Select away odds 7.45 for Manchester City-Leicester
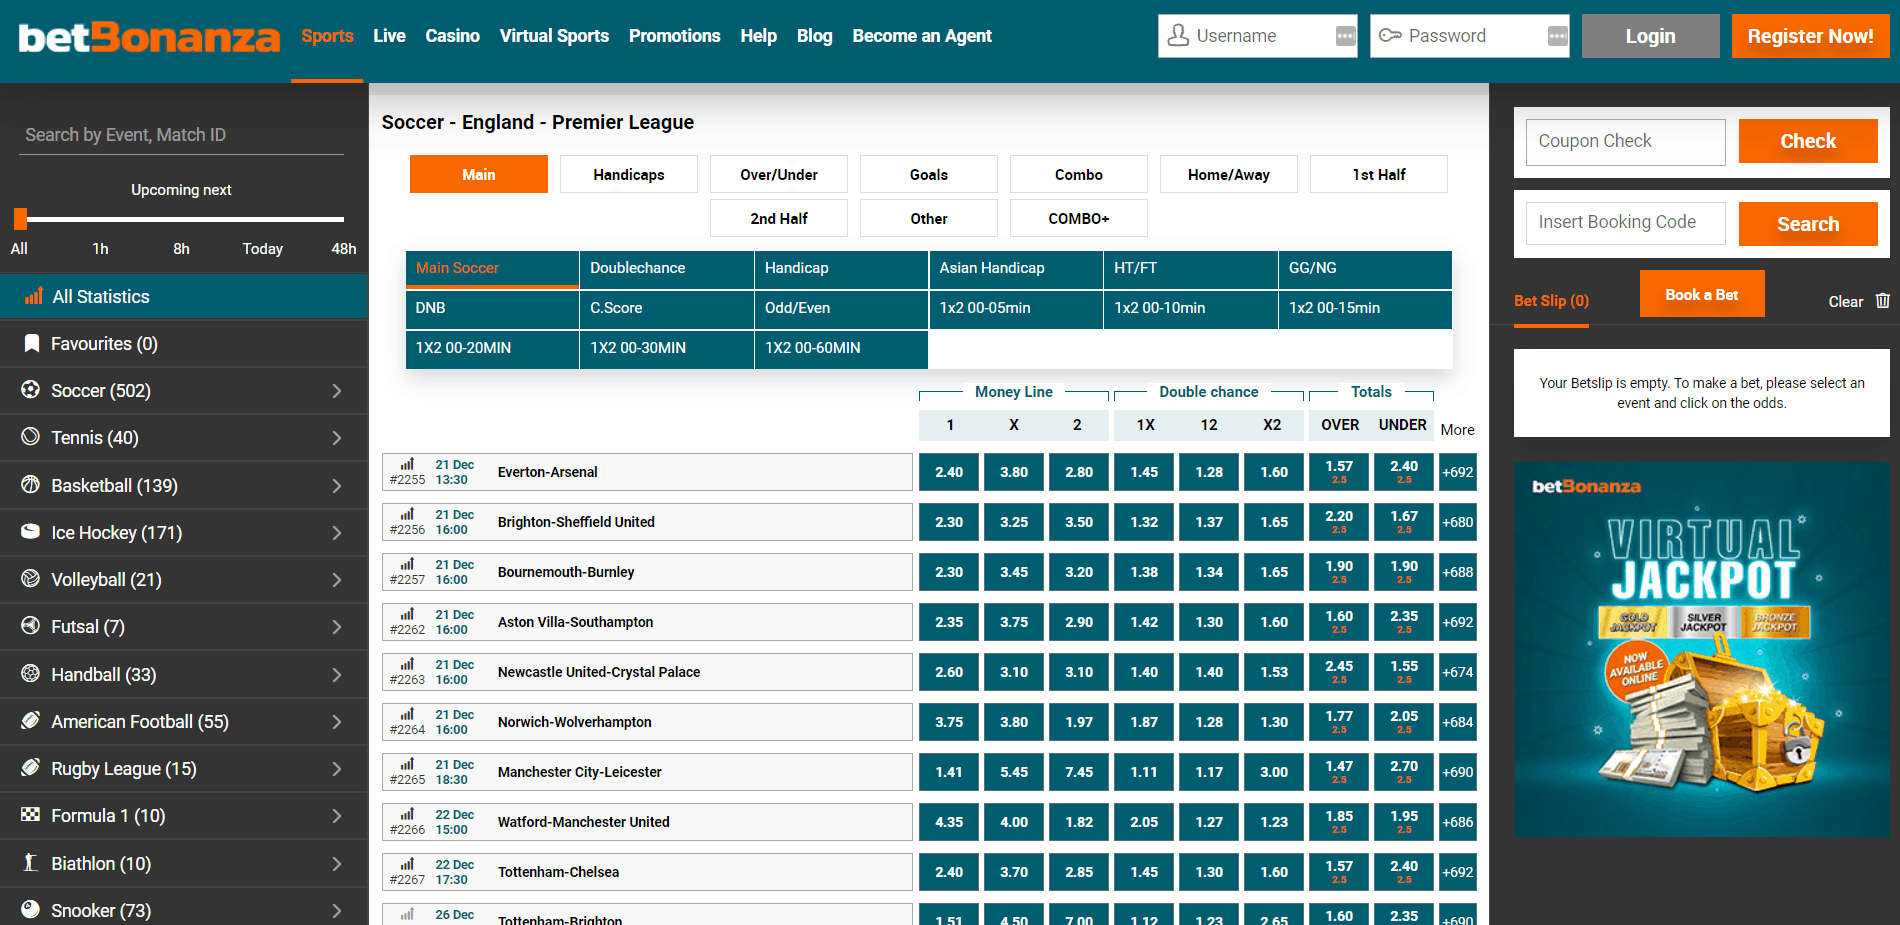Viewport: 1900px width, 925px height. 1078,772
